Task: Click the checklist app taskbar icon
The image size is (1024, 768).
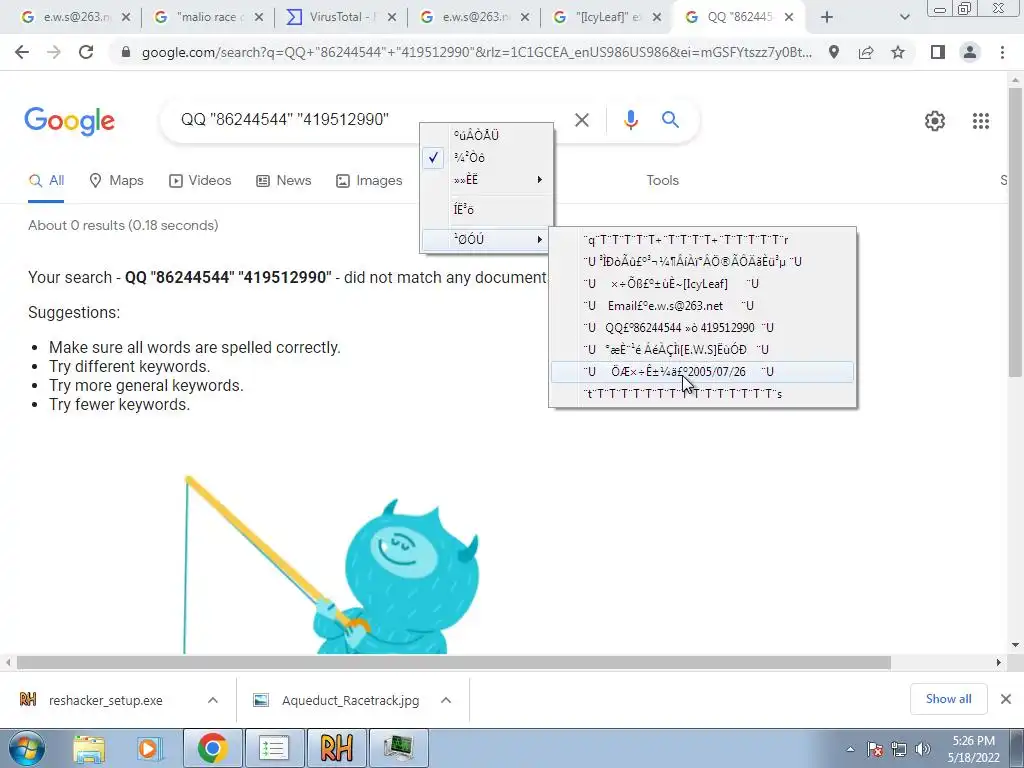Action: [x=274, y=748]
